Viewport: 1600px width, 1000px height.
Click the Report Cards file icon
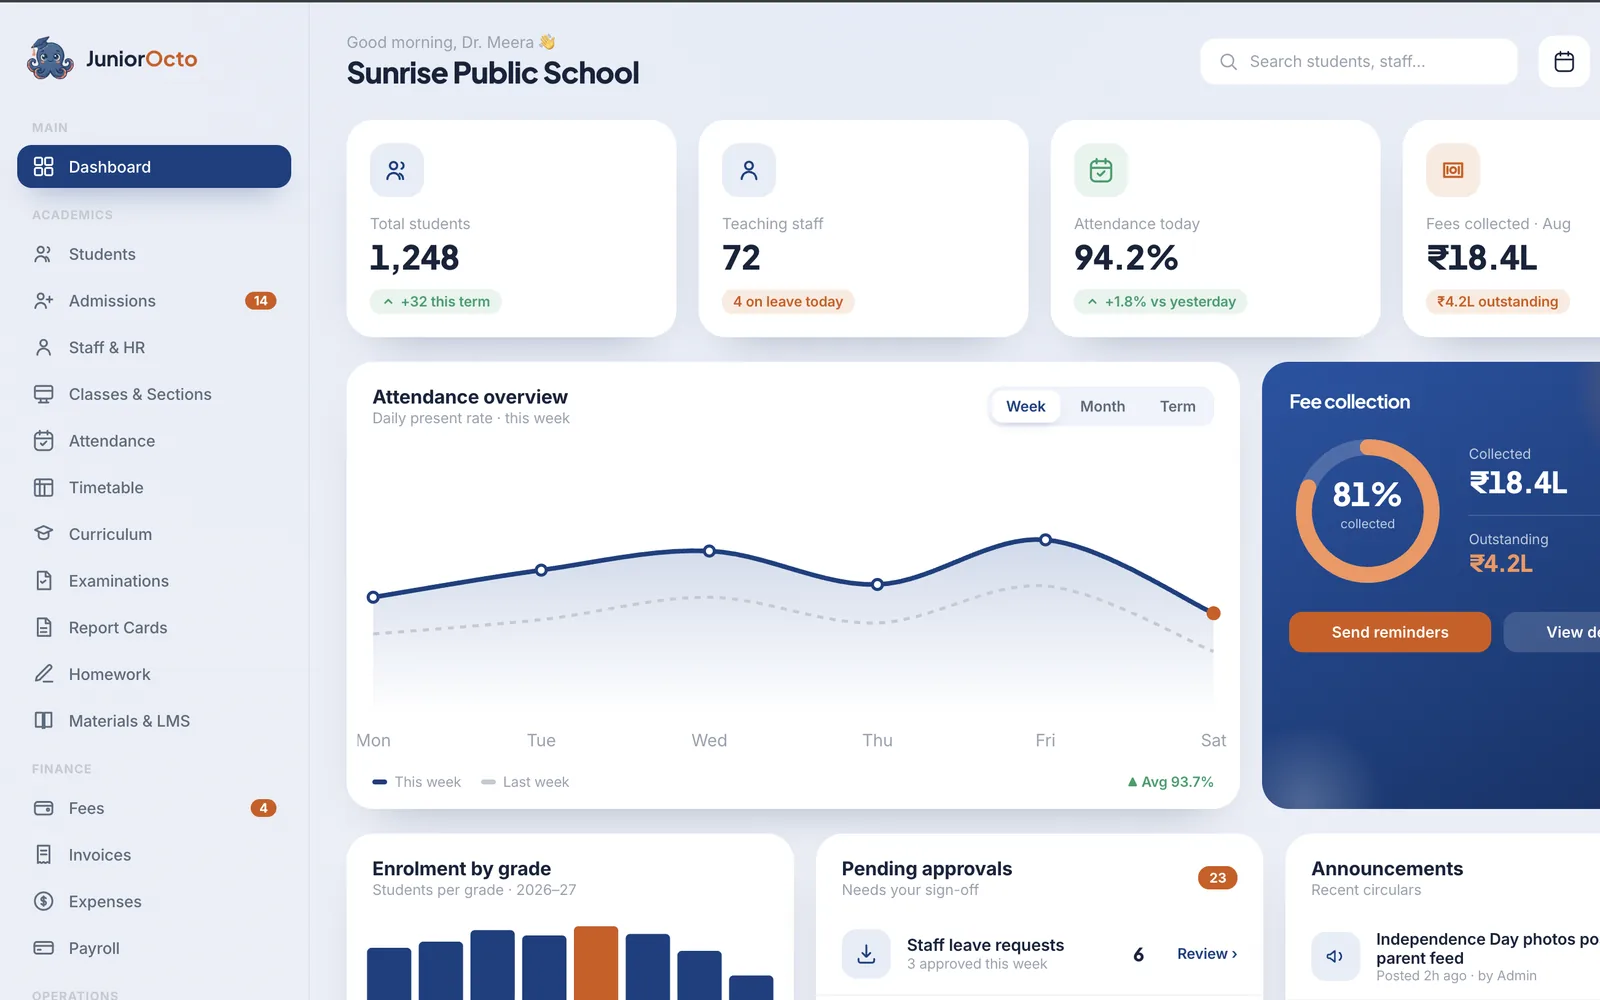click(43, 628)
